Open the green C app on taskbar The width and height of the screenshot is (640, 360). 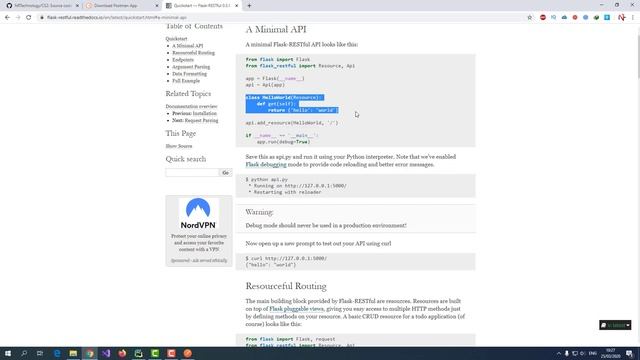coord(155,353)
